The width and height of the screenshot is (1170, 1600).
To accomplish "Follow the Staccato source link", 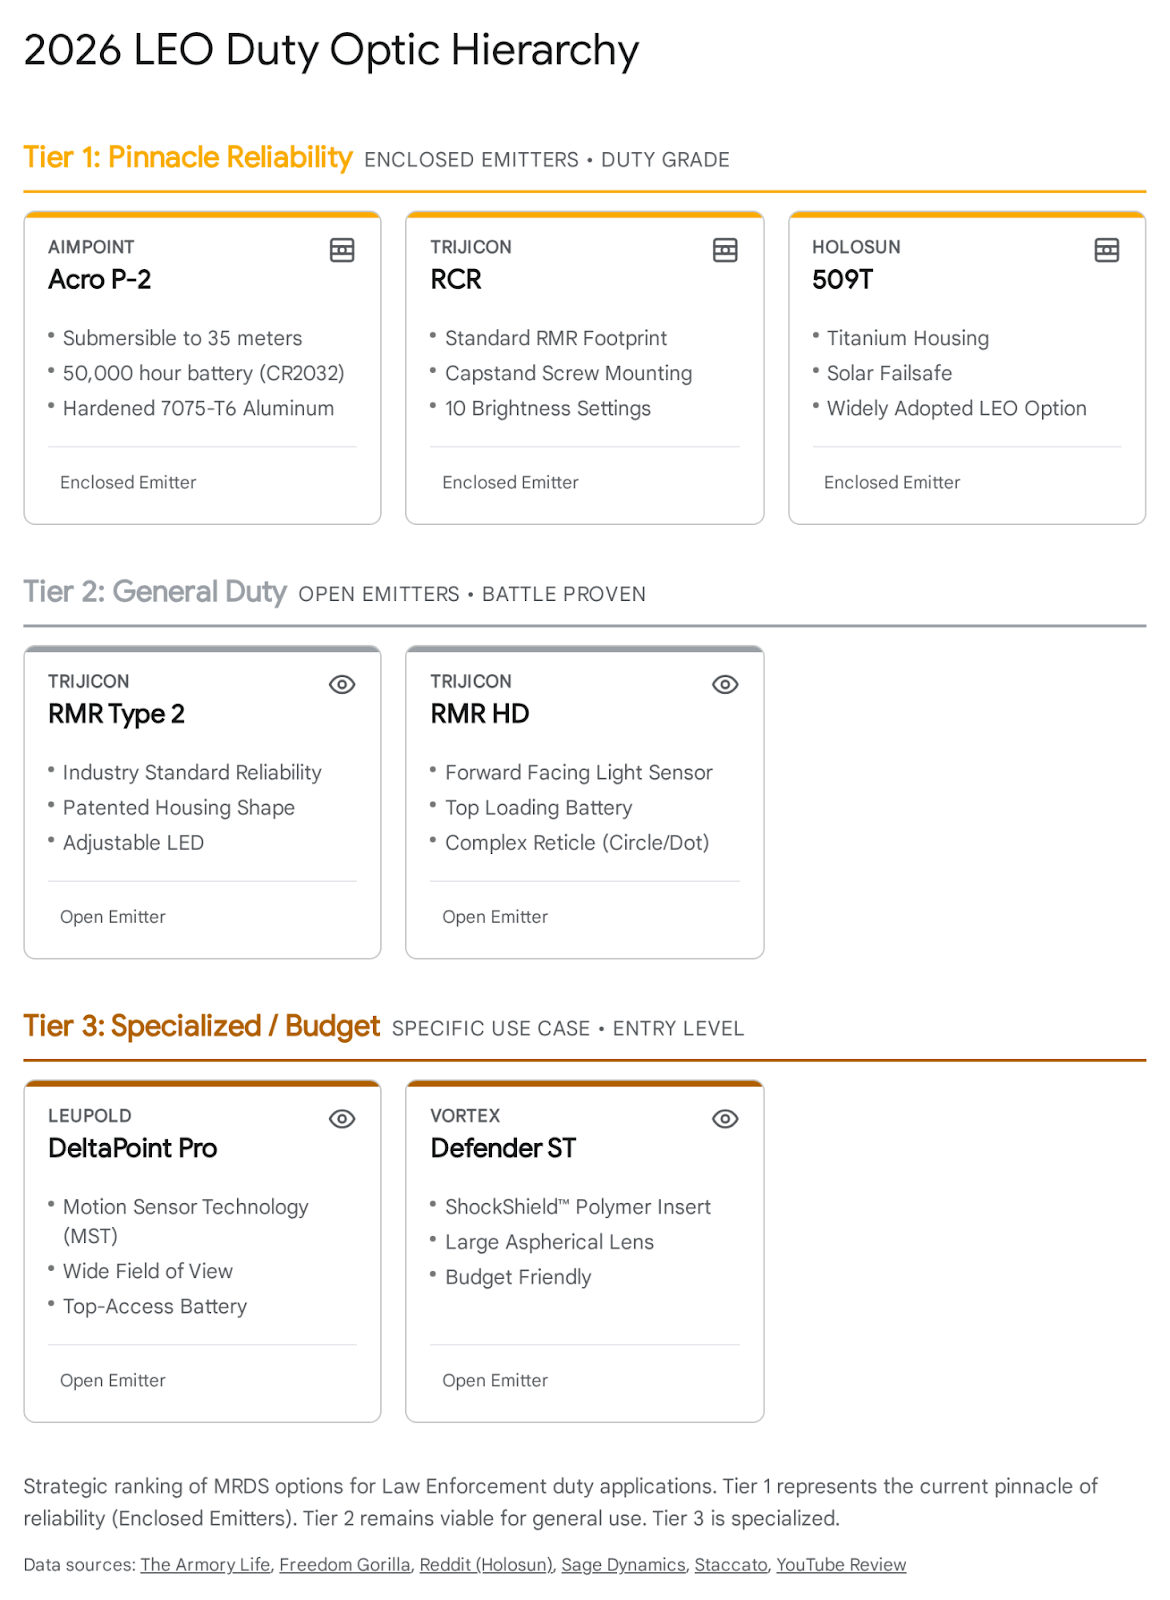I will click(731, 1565).
